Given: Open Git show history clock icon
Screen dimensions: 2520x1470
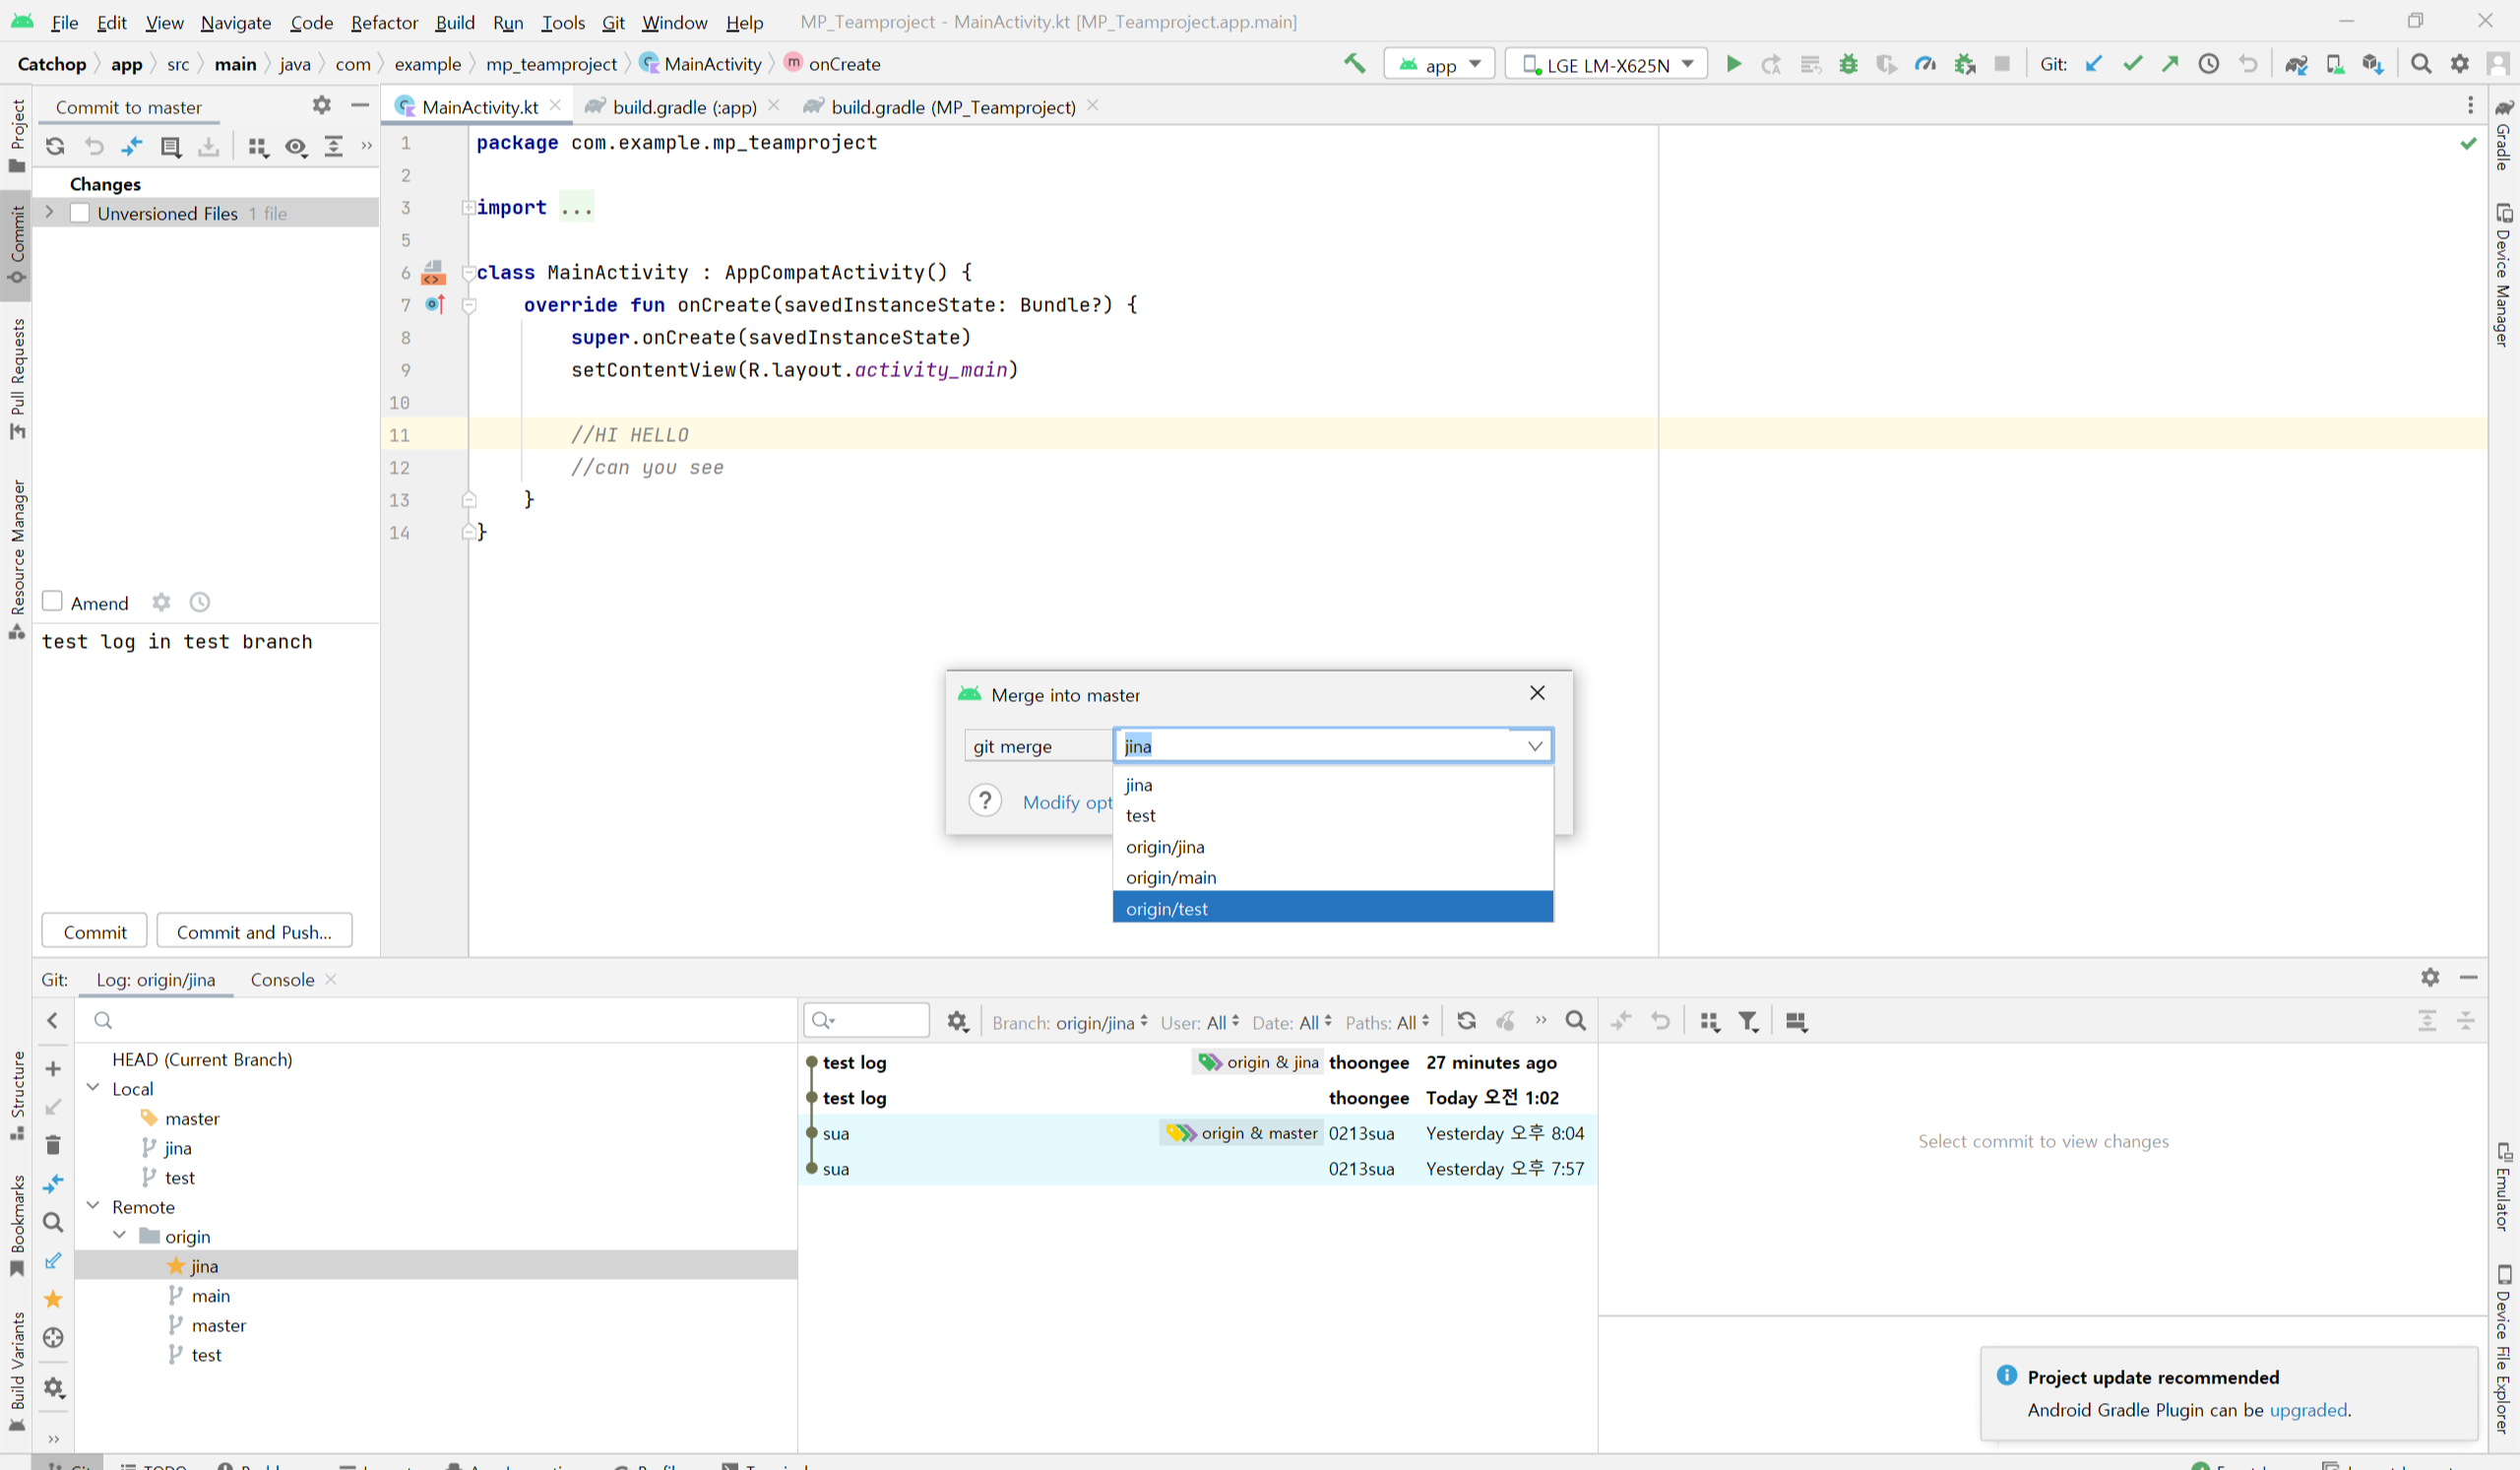Looking at the screenshot, I should point(2209,64).
